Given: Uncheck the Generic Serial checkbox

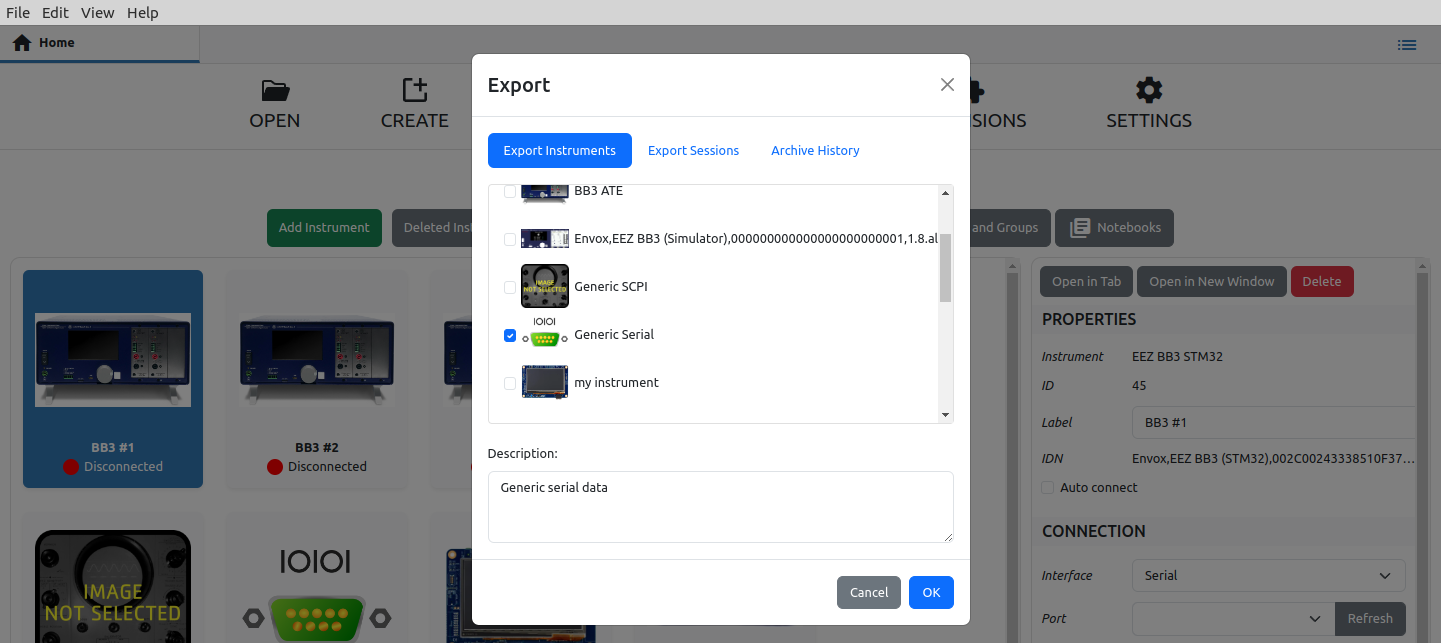Looking at the screenshot, I should [x=510, y=336].
